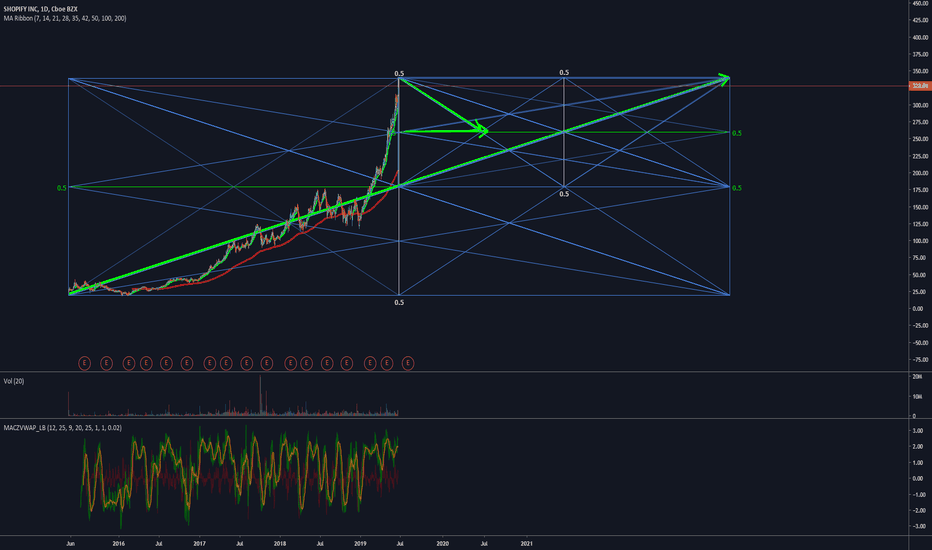This screenshot has height=550, width=932.
Task: Open the first (leftmost) earnings E marker
Action: (x=84, y=363)
